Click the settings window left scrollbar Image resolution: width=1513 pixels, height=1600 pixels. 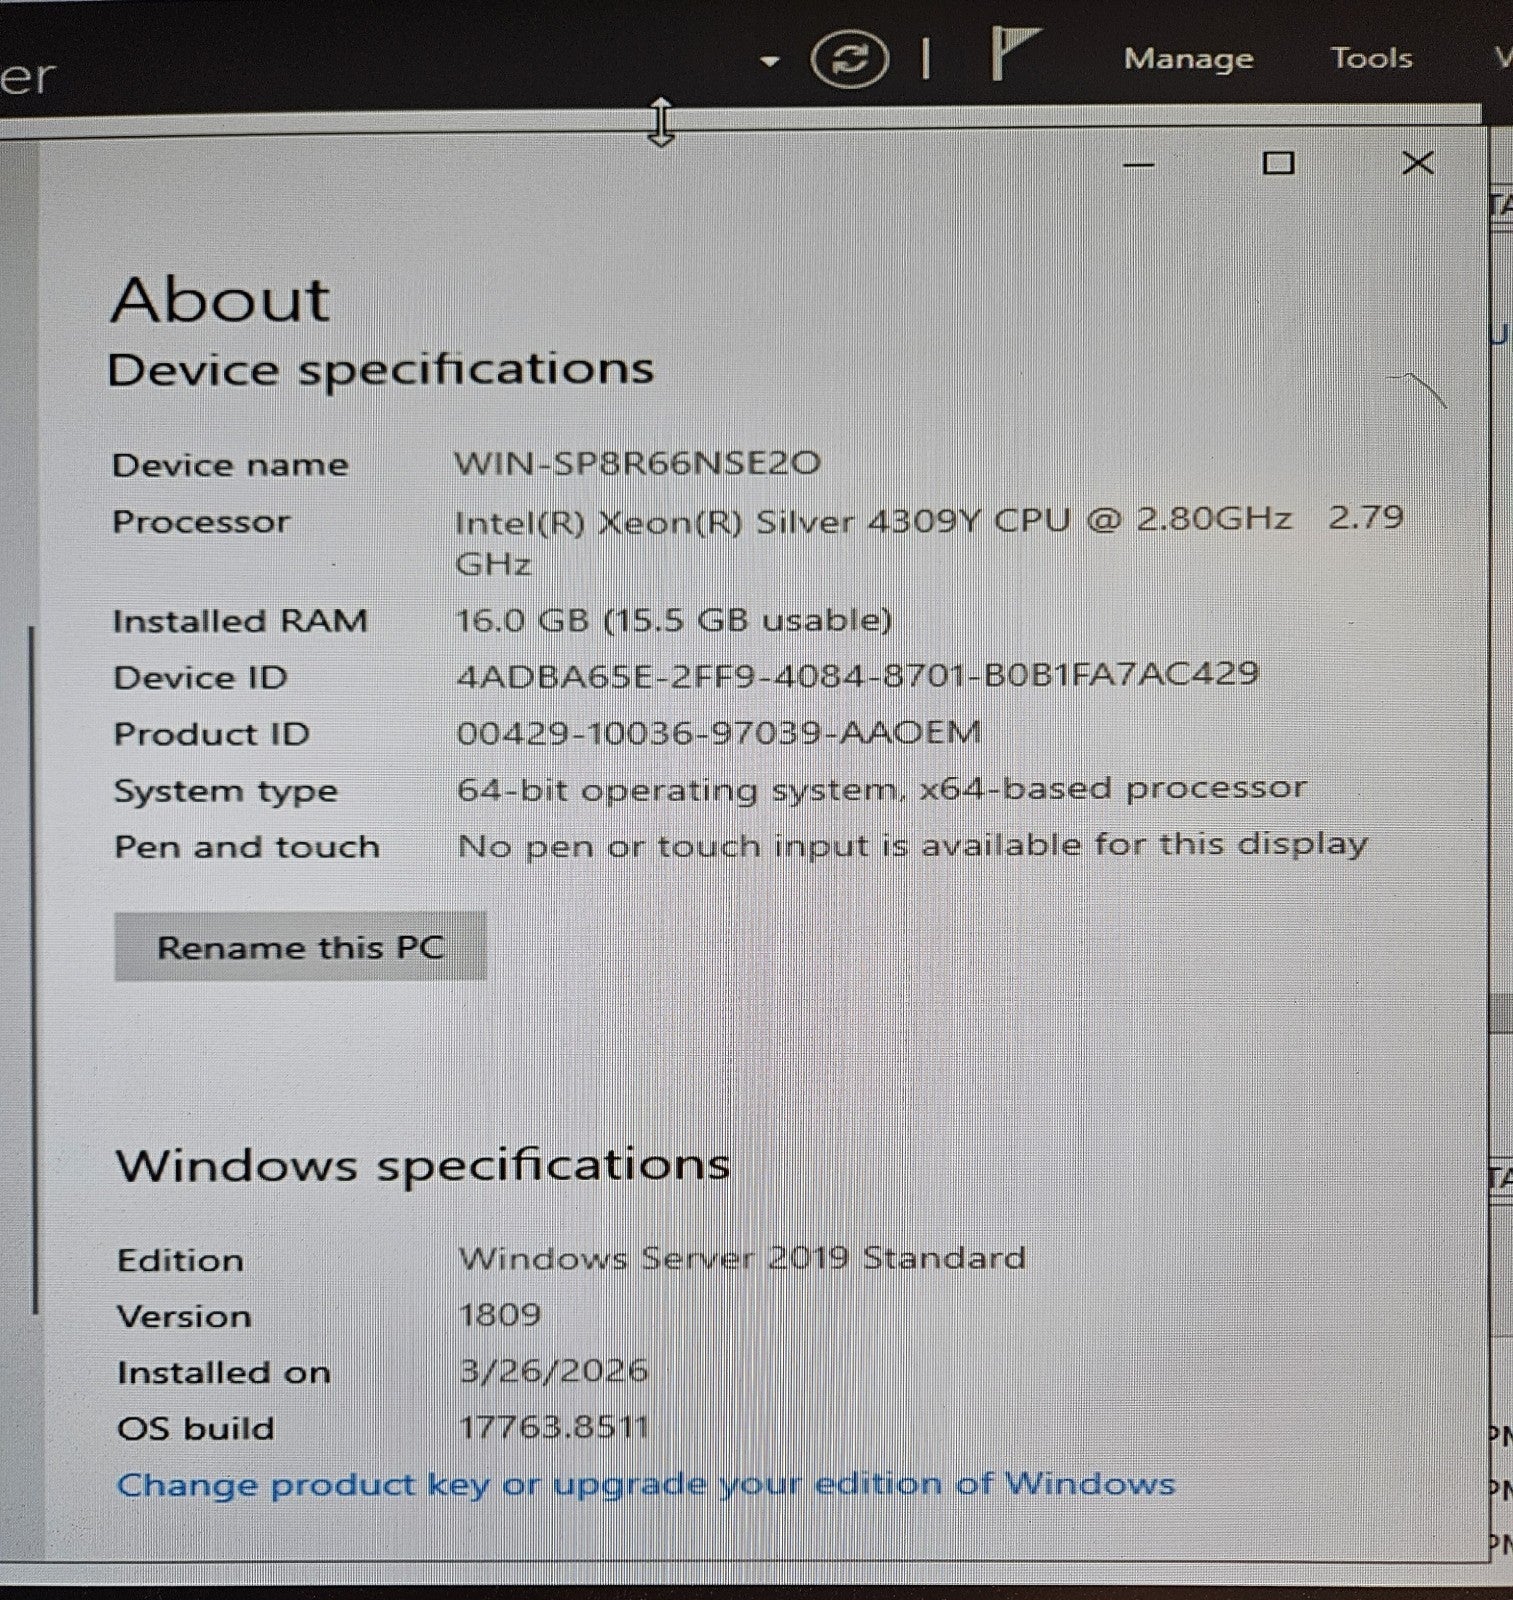34,970
